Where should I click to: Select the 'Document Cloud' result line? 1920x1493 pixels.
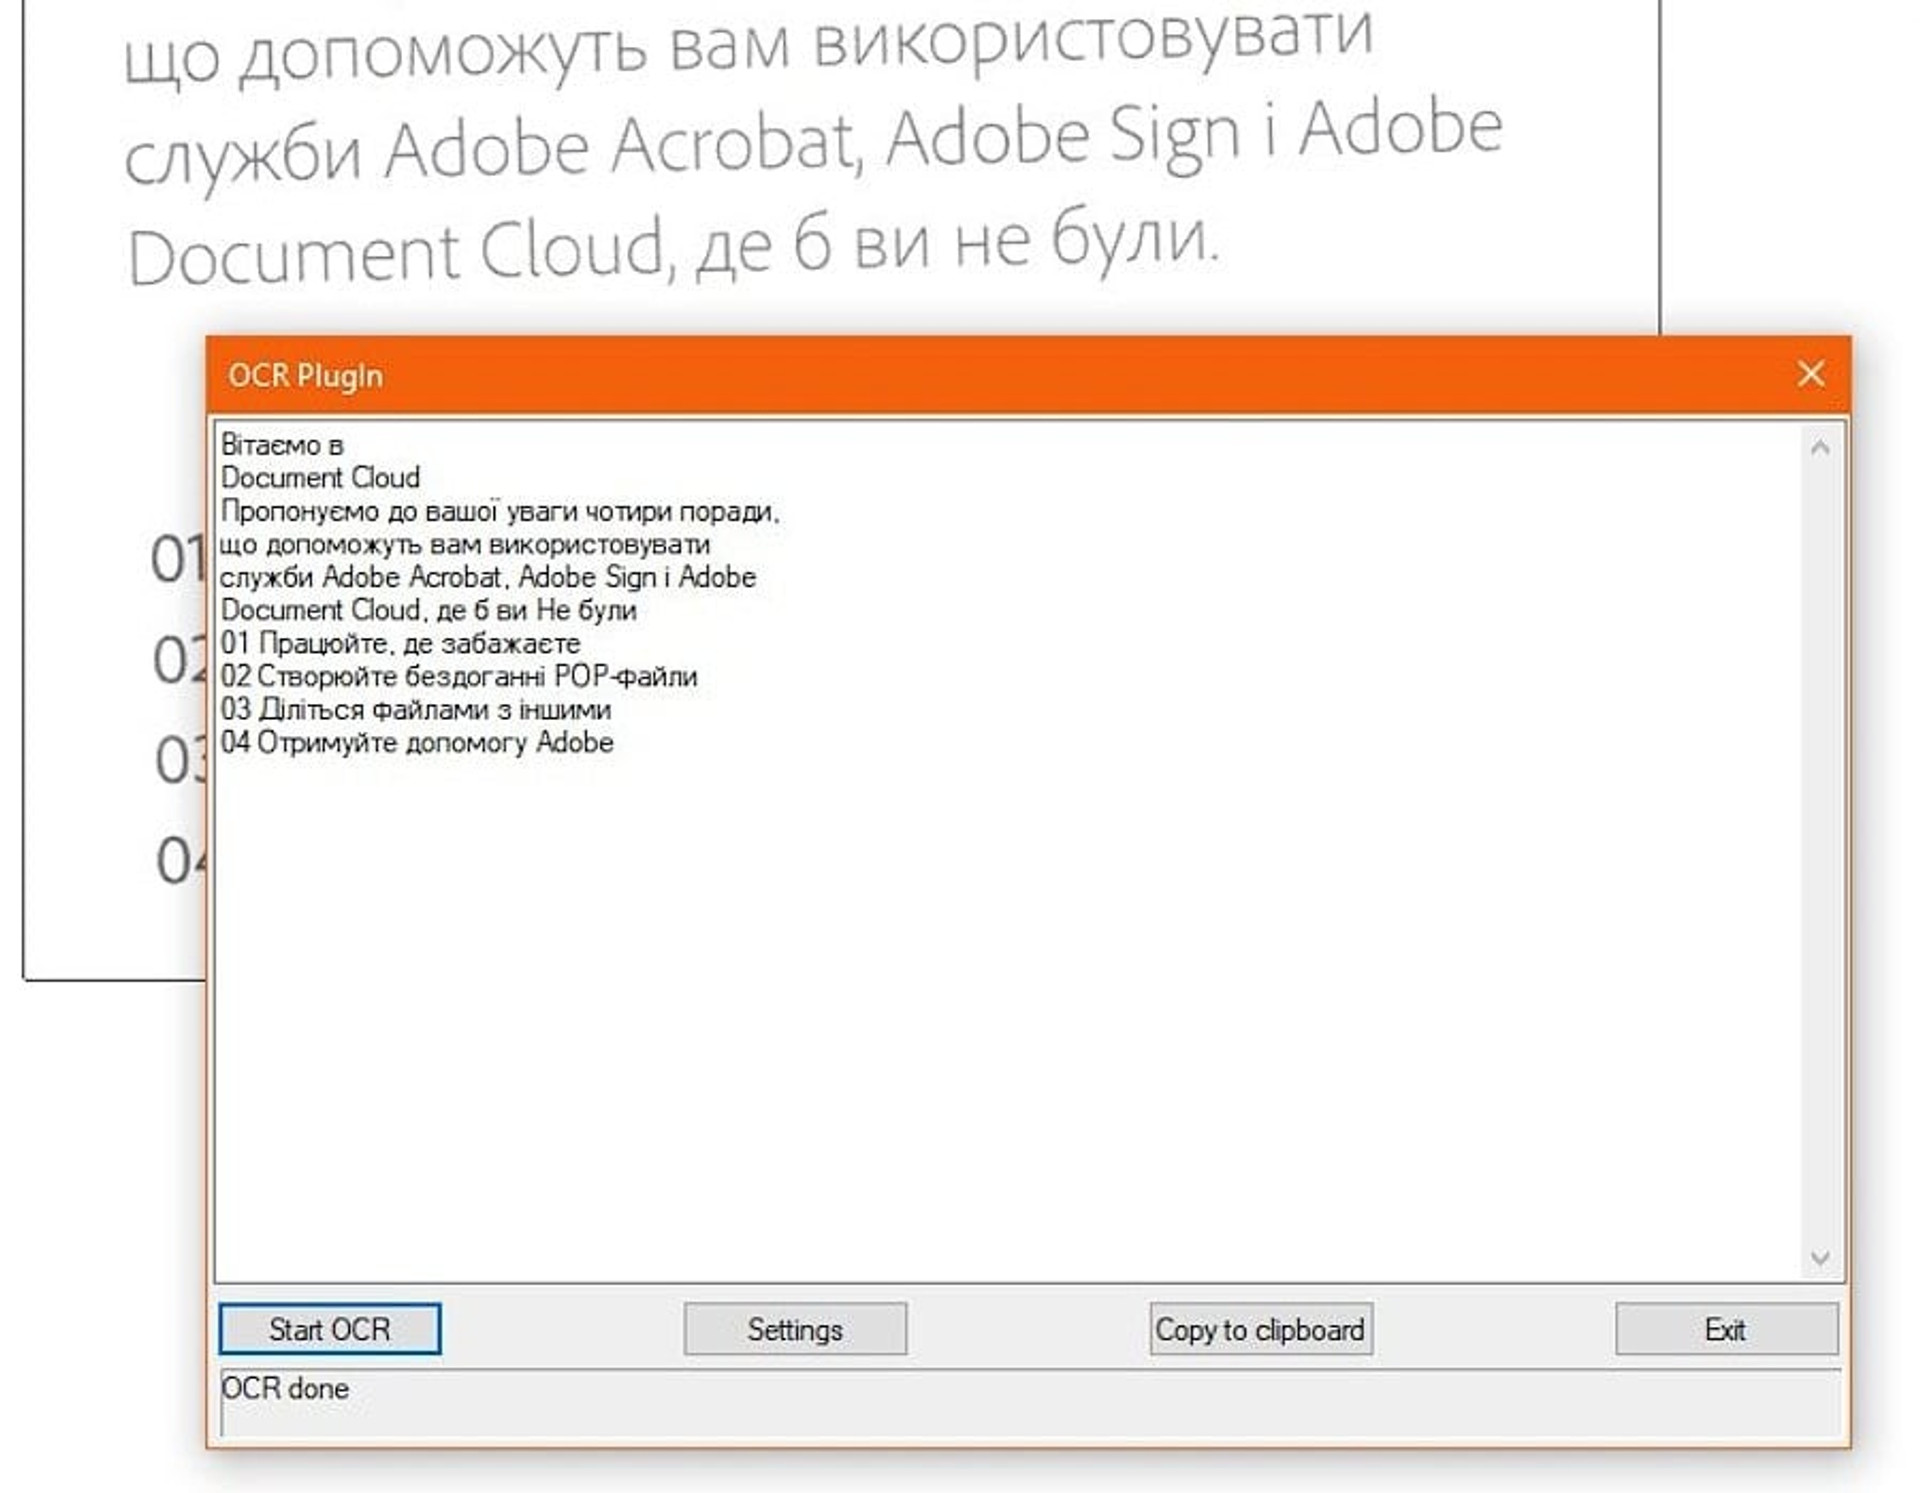pyautogui.click(x=320, y=477)
